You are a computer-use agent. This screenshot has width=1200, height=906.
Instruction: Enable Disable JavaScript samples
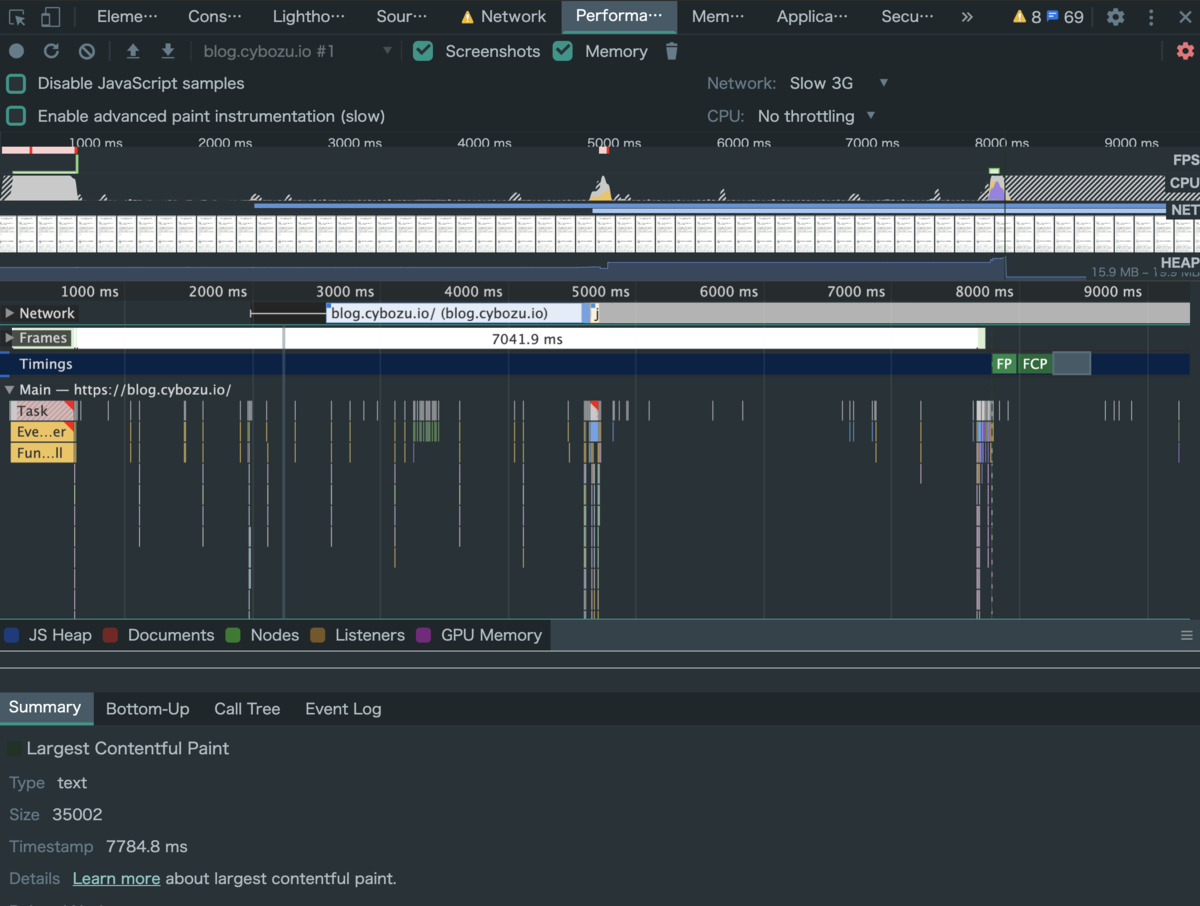pyautogui.click(x=15, y=84)
